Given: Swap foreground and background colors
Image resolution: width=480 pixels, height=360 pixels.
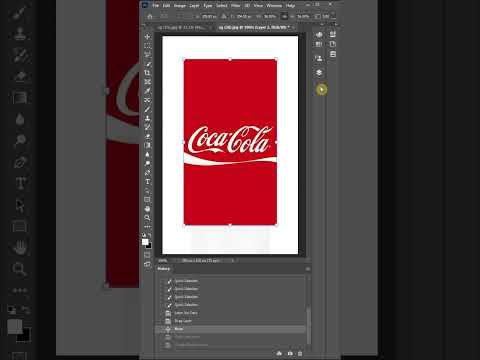Looking at the screenshot, I should click(x=150, y=235).
